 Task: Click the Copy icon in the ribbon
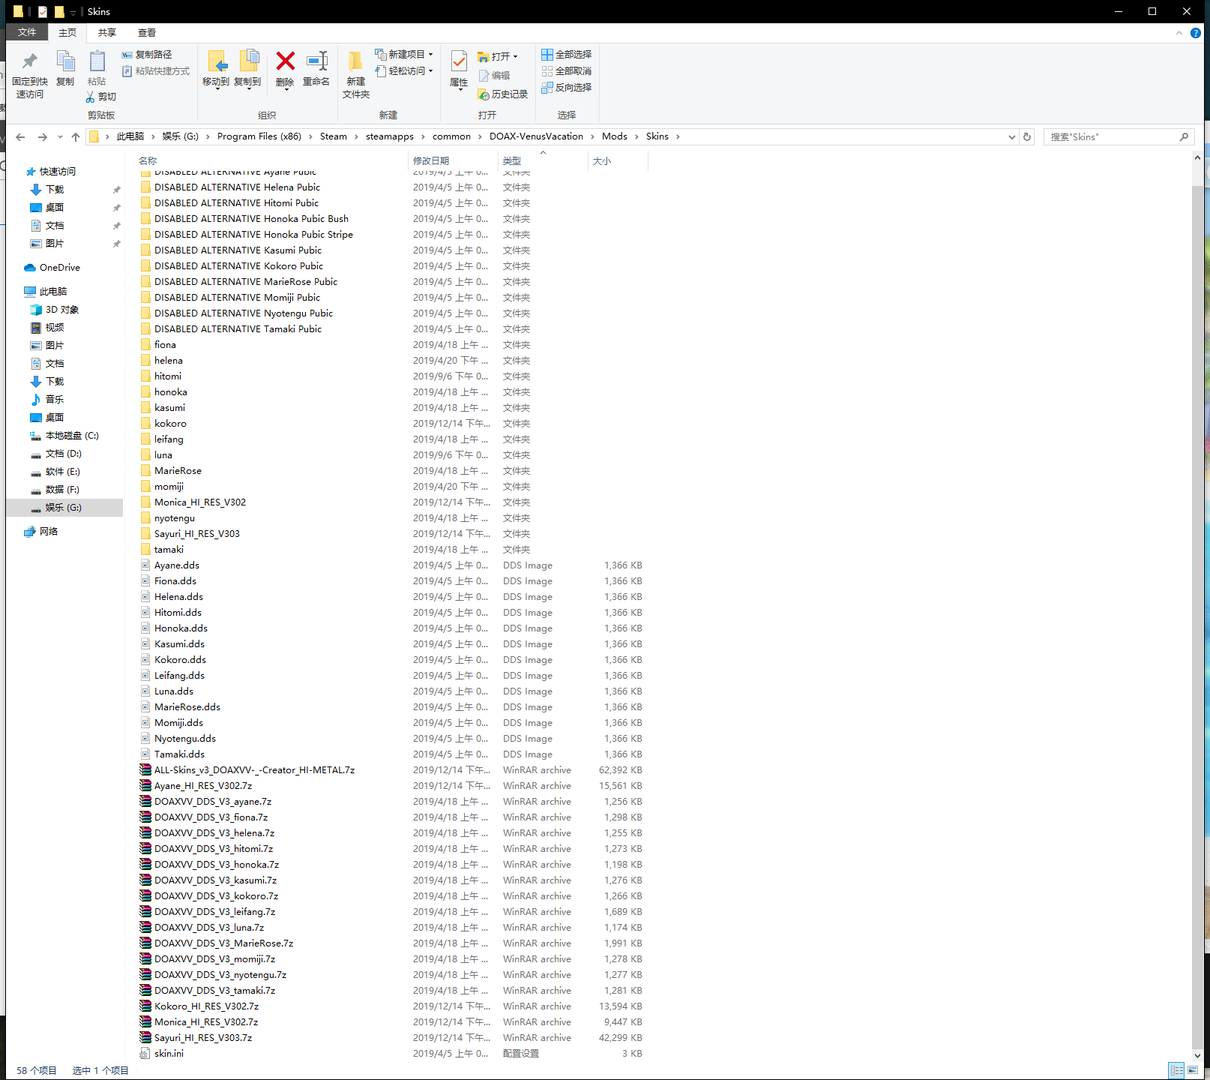point(65,62)
